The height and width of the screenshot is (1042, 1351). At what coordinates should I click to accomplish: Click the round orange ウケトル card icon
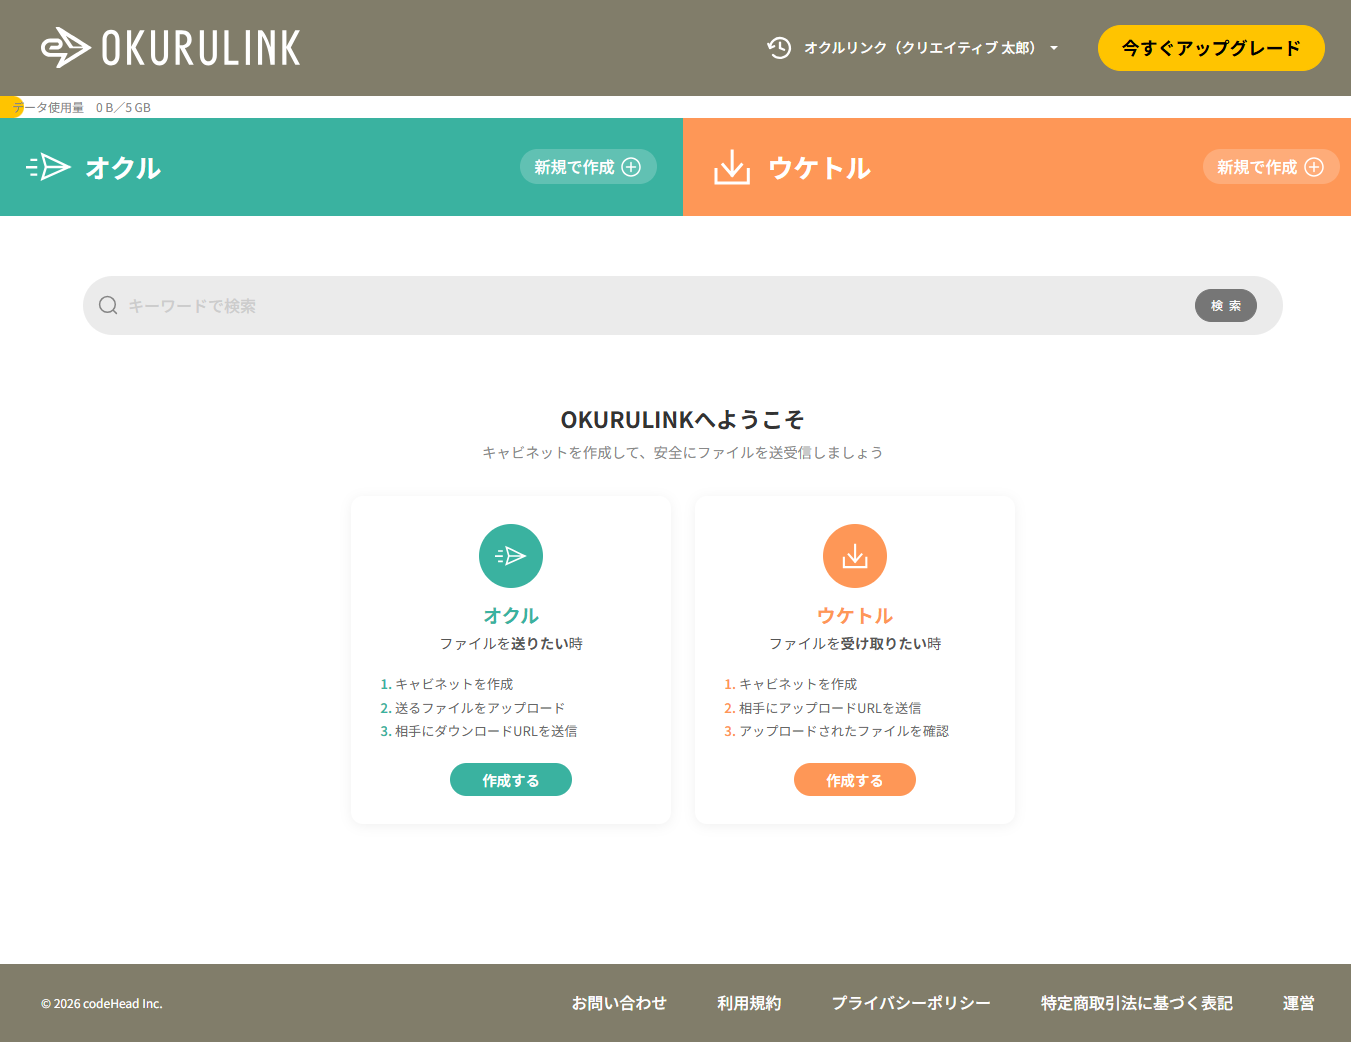pos(855,556)
